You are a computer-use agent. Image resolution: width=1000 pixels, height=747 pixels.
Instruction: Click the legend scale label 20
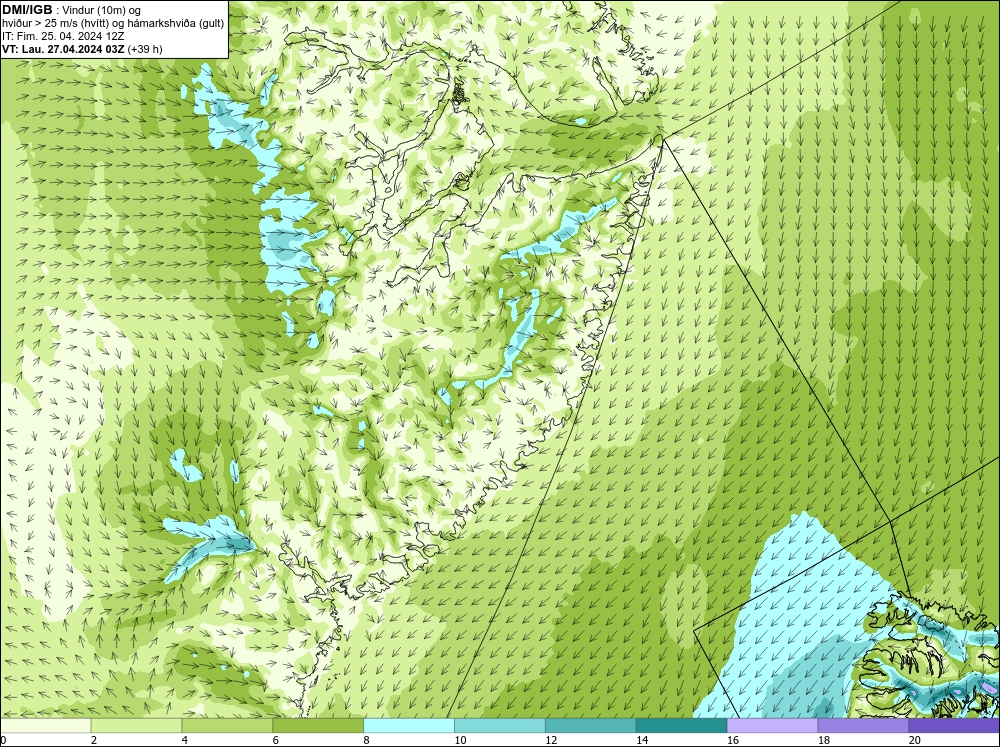coord(915,740)
